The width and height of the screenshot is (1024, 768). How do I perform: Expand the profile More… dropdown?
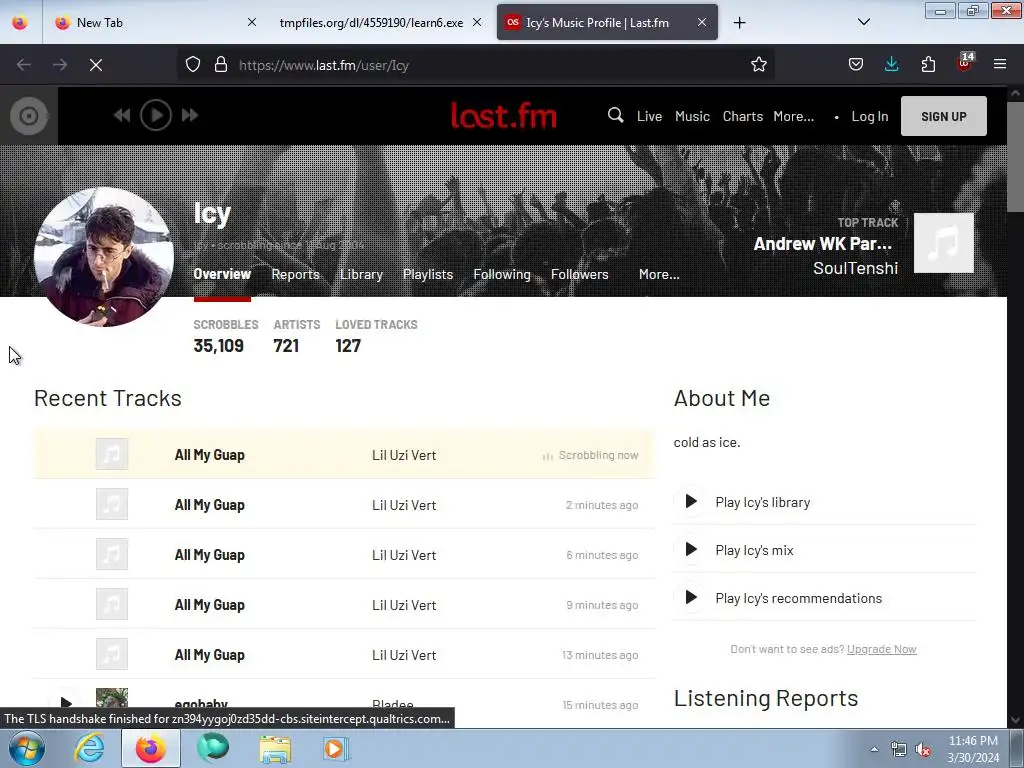click(x=659, y=274)
